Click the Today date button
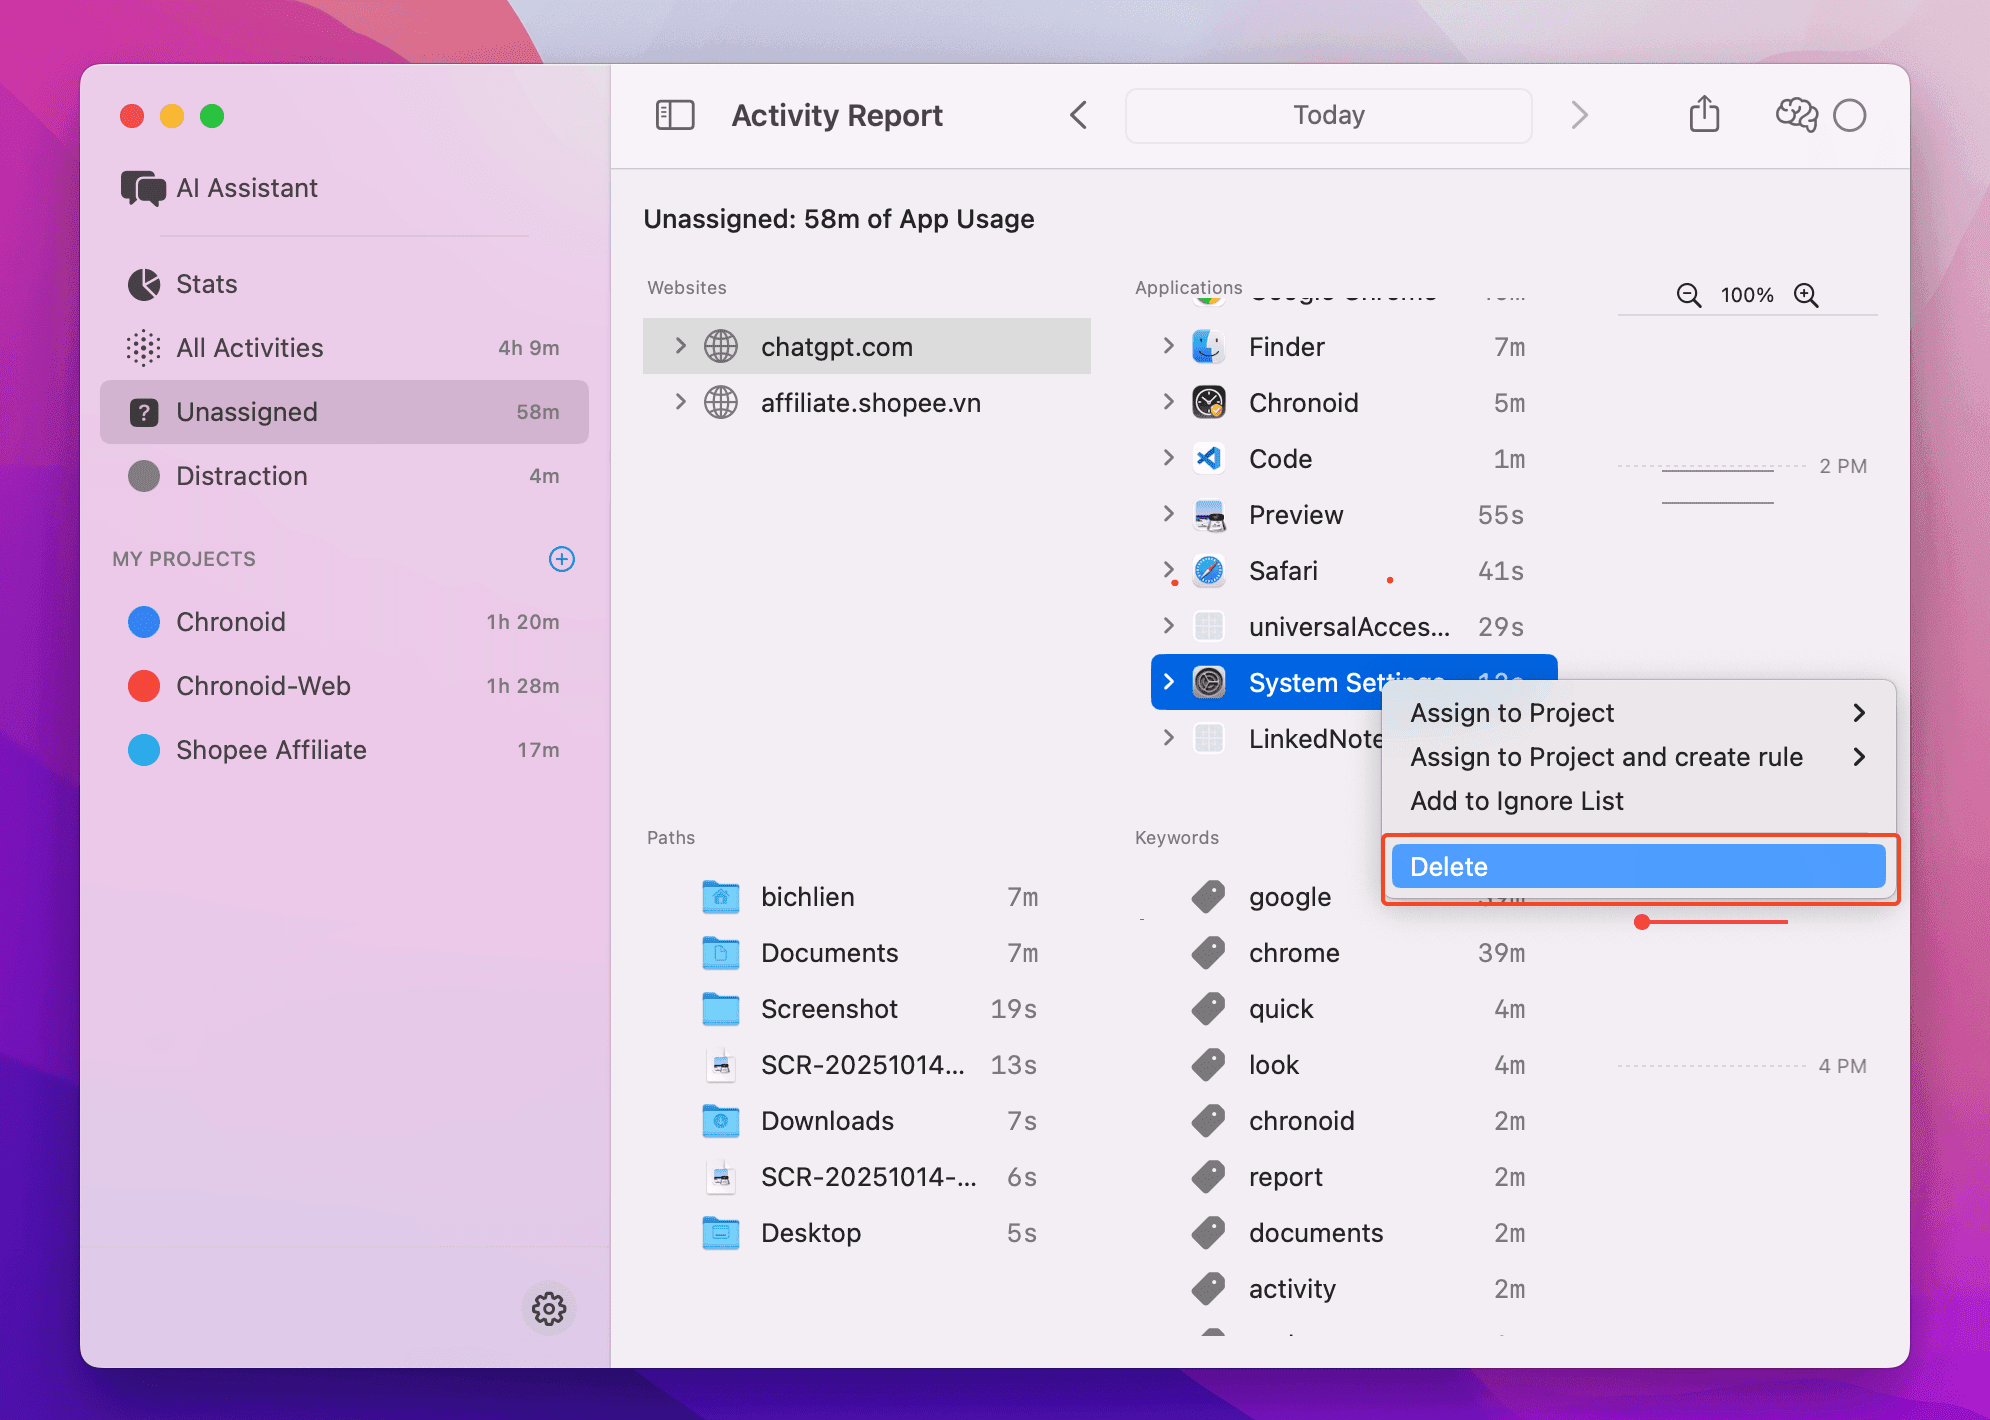The width and height of the screenshot is (1990, 1420). pos(1328,115)
